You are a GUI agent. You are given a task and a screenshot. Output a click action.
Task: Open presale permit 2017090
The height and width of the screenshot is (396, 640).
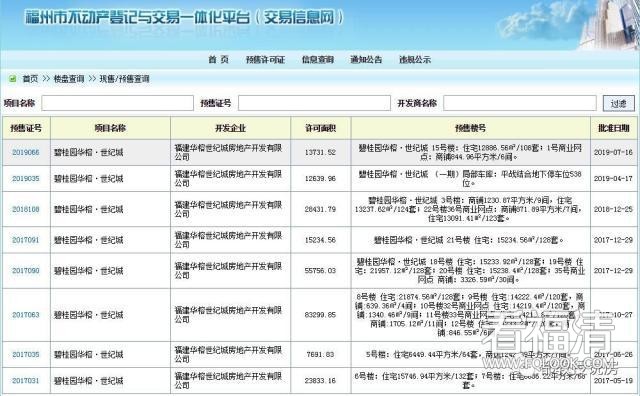pos(26,270)
